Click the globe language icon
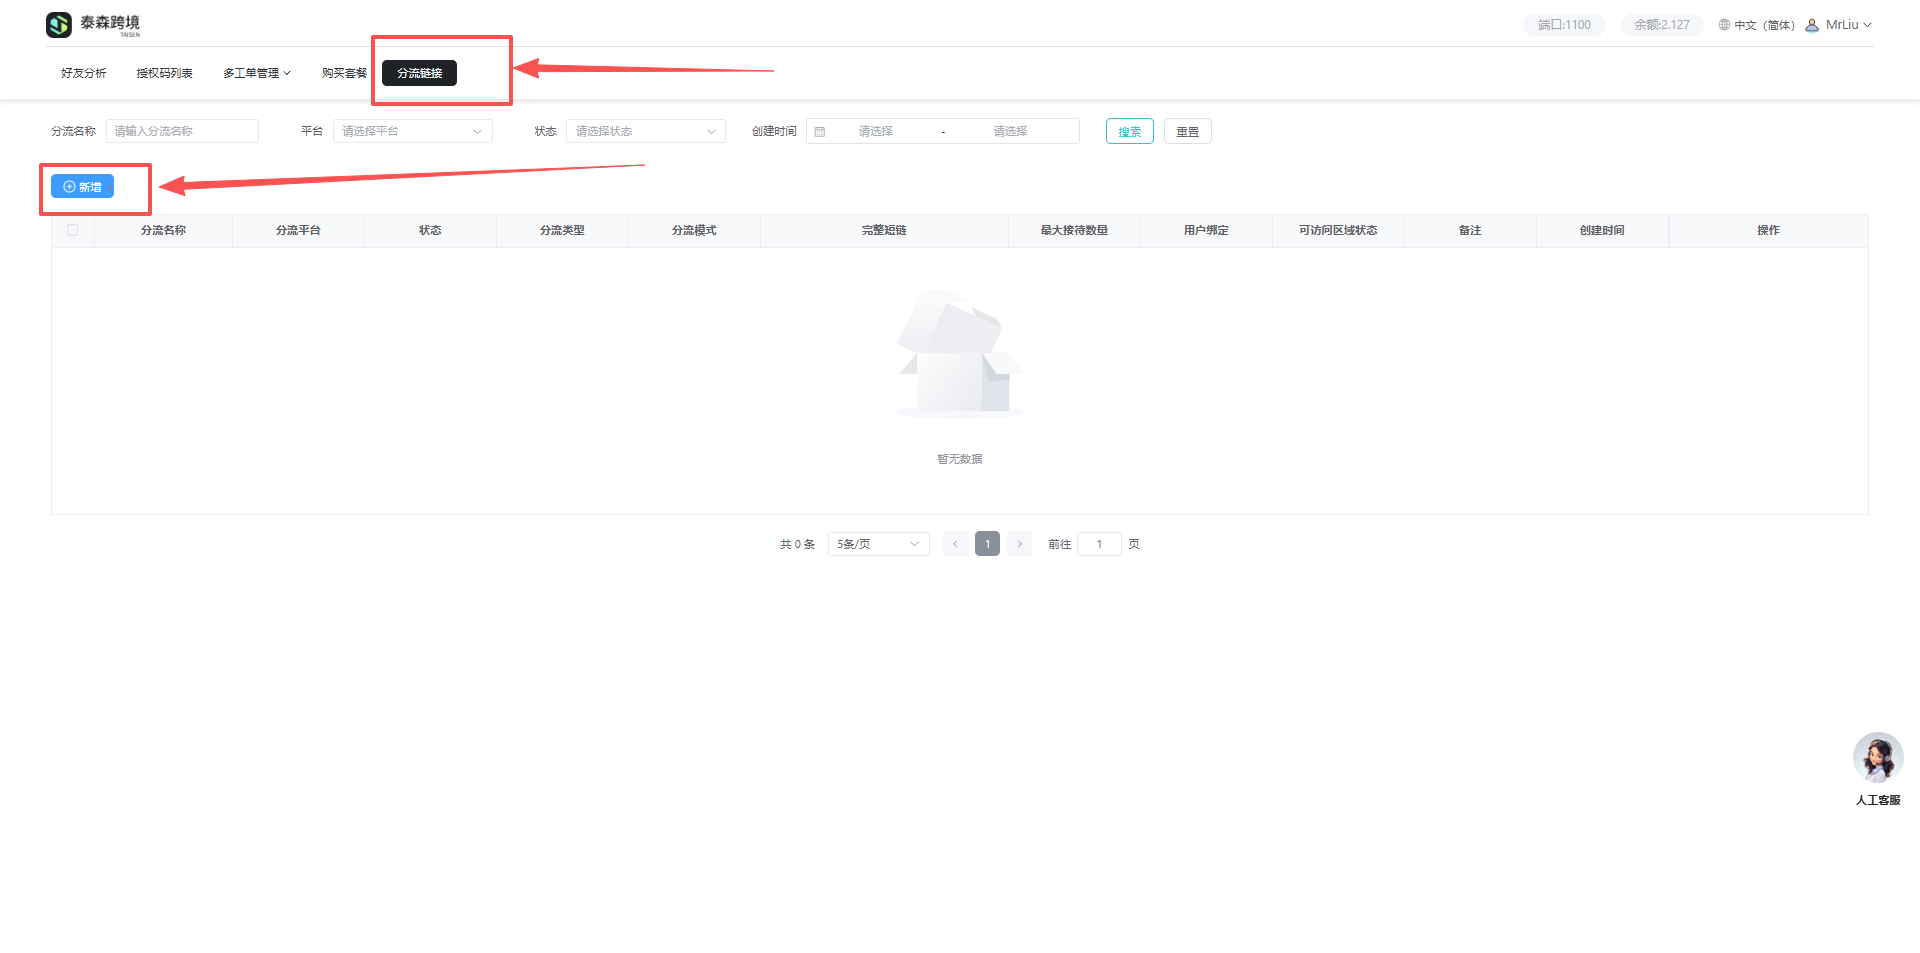Image resolution: width=1920 pixels, height=953 pixels. 1724,25
